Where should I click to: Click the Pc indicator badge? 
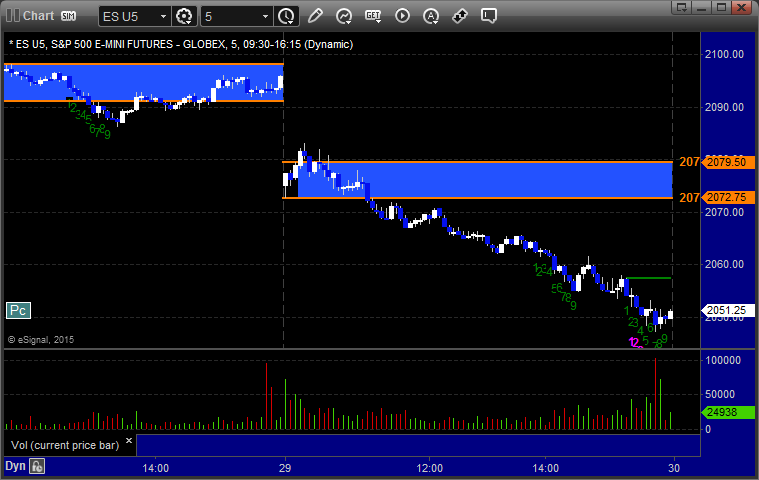click(x=18, y=310)
